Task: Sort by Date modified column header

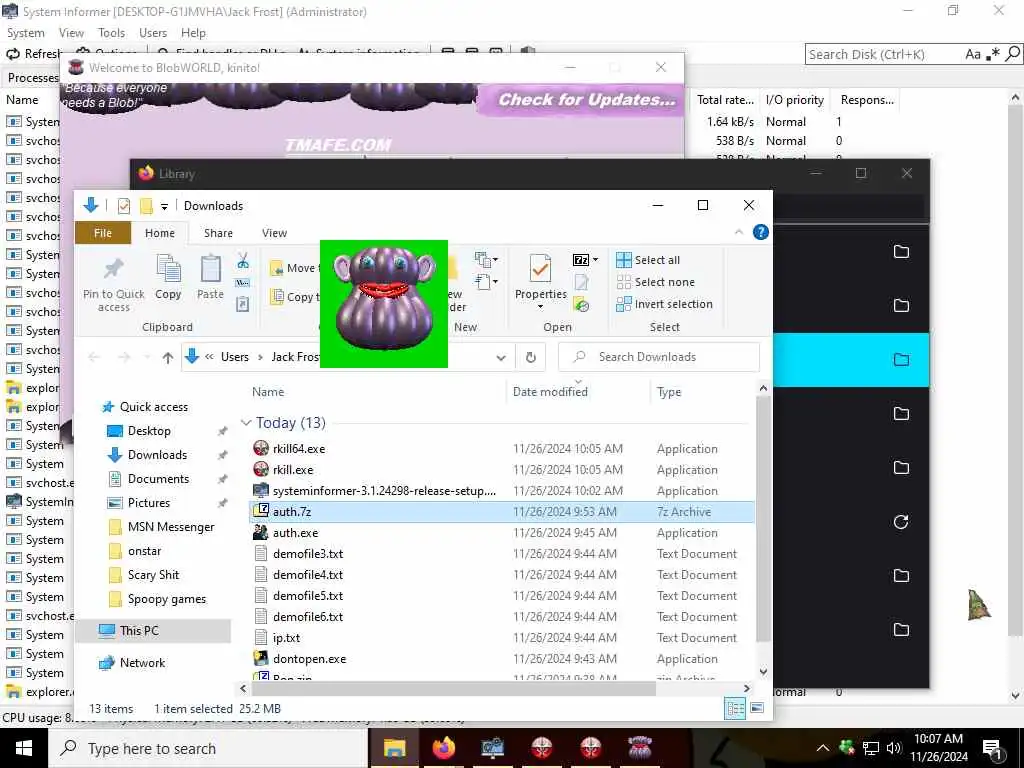Action: (x=551, y=392)
